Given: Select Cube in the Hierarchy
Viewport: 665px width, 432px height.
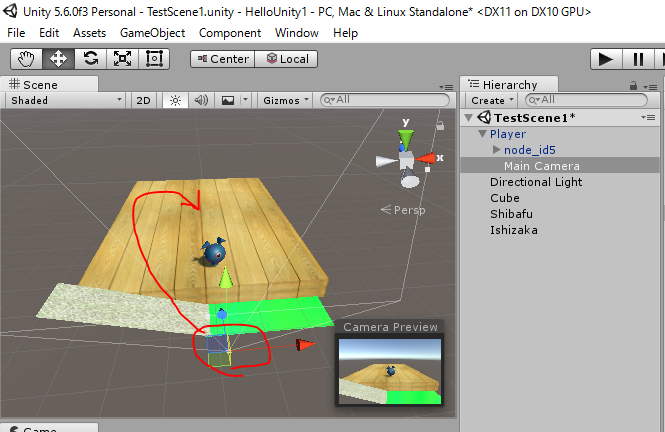Looking at the screenshot, I should click(505, 198).
